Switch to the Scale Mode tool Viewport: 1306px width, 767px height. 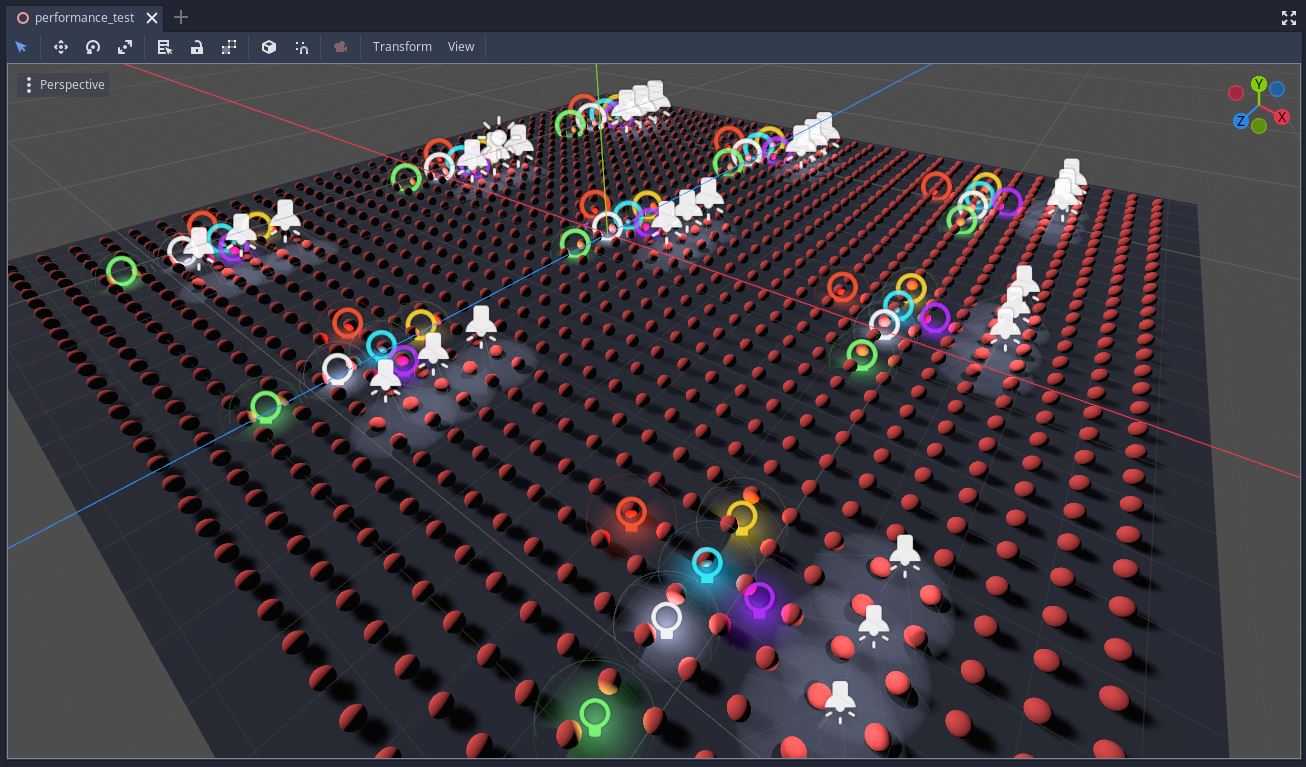click(125, 47)
